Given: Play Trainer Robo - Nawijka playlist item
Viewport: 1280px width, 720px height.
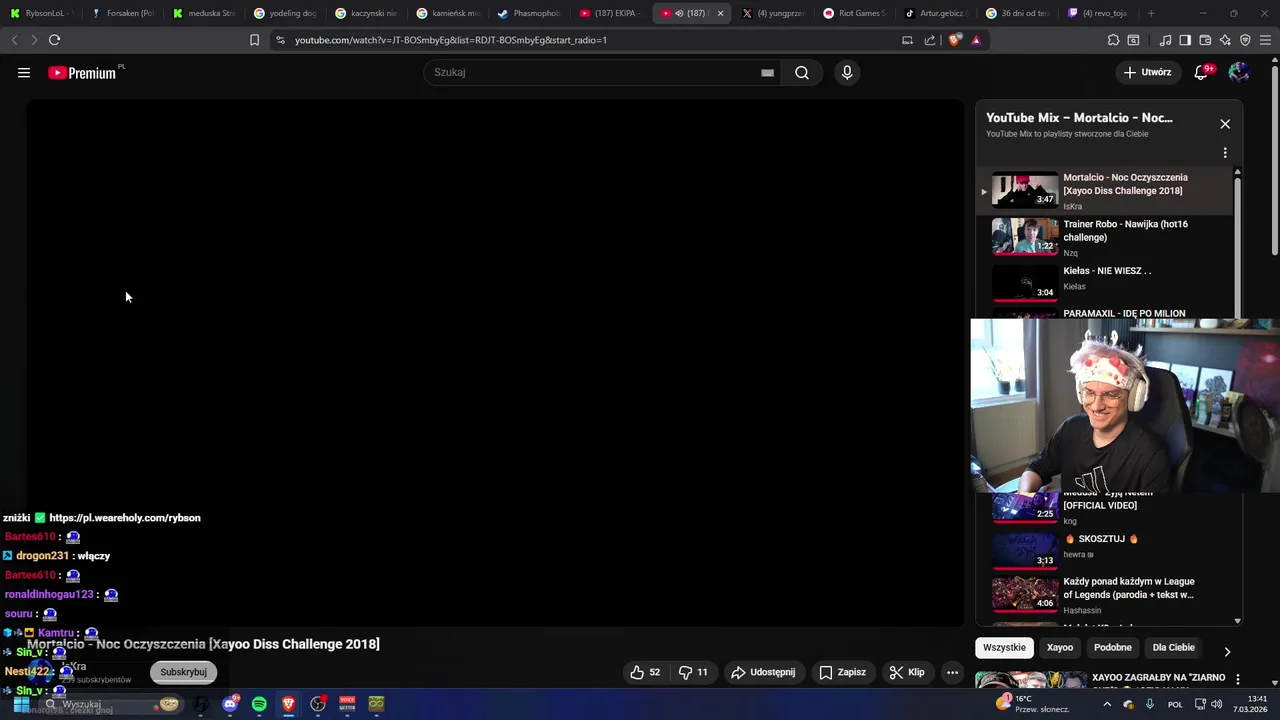Looking at the screenshot, I should [x=1105, y=237].
